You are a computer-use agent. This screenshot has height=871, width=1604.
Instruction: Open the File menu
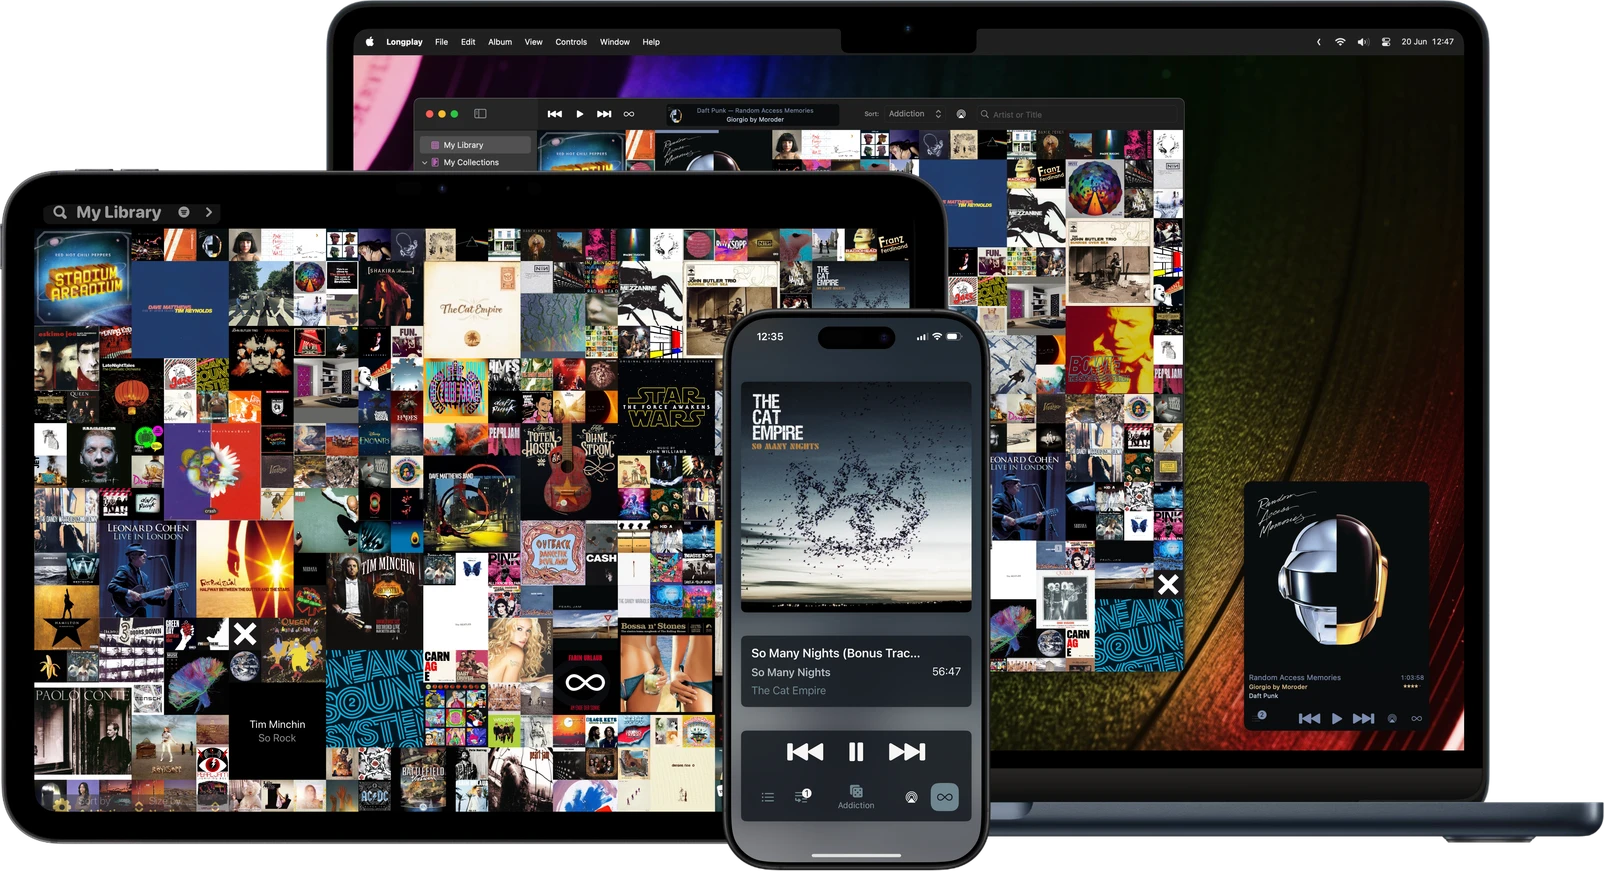pos(441,42)
